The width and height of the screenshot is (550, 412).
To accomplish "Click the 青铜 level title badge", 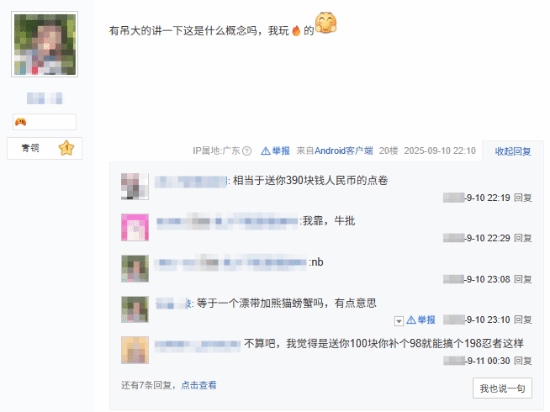I will 31,148.
